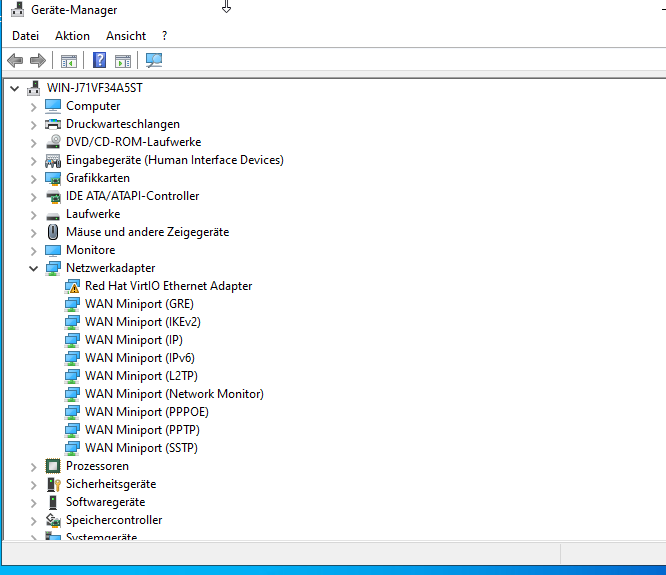
Task: Open the Ansicht menu
Action: pyautogui.click(x=126, y=35)
